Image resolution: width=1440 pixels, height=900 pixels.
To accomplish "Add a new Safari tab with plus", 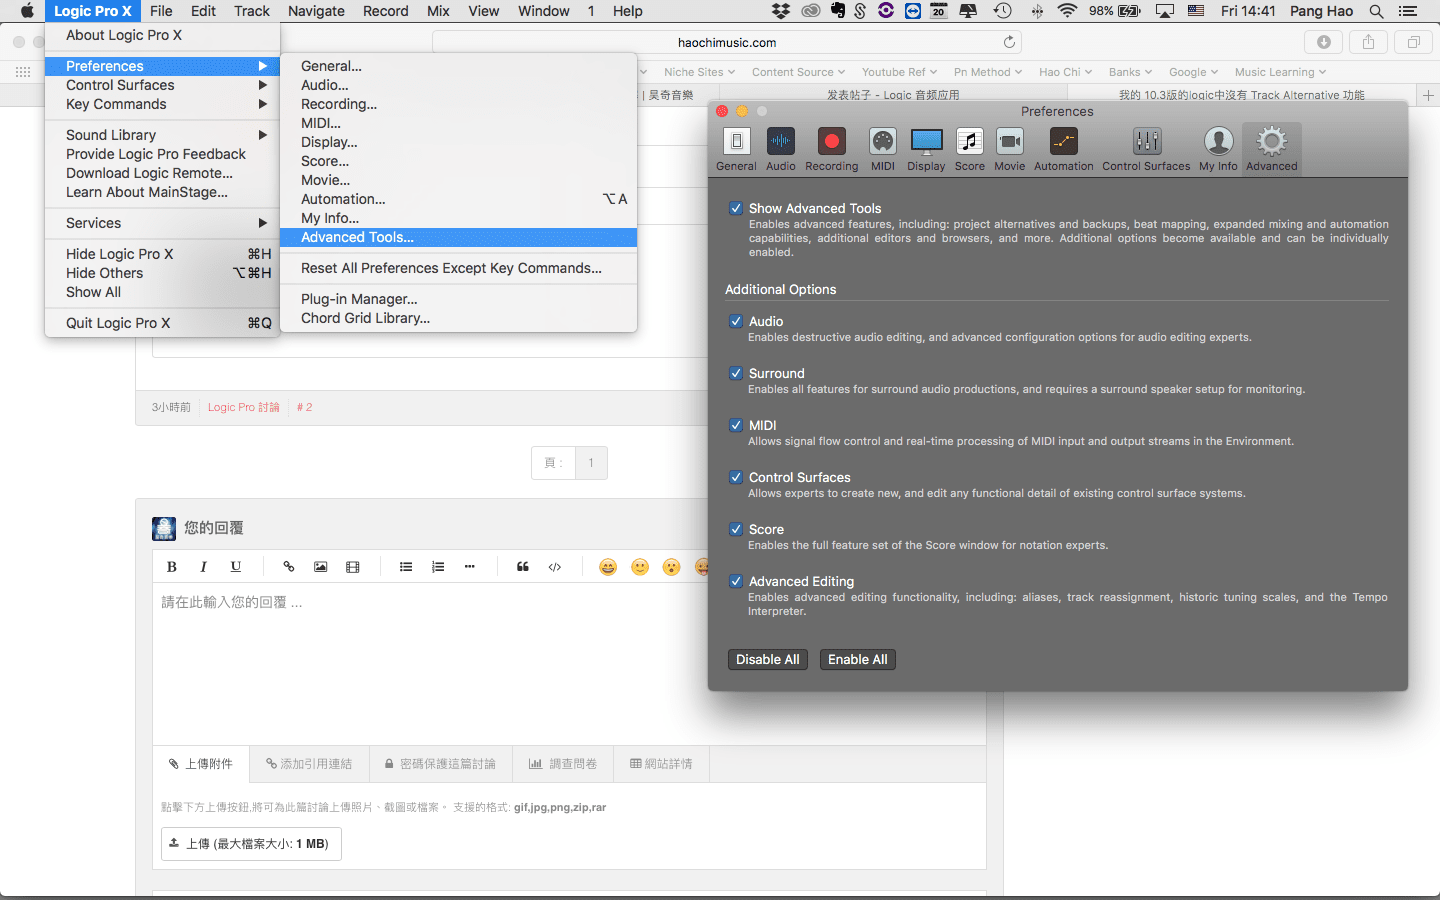I will (x=1428, y=95).
